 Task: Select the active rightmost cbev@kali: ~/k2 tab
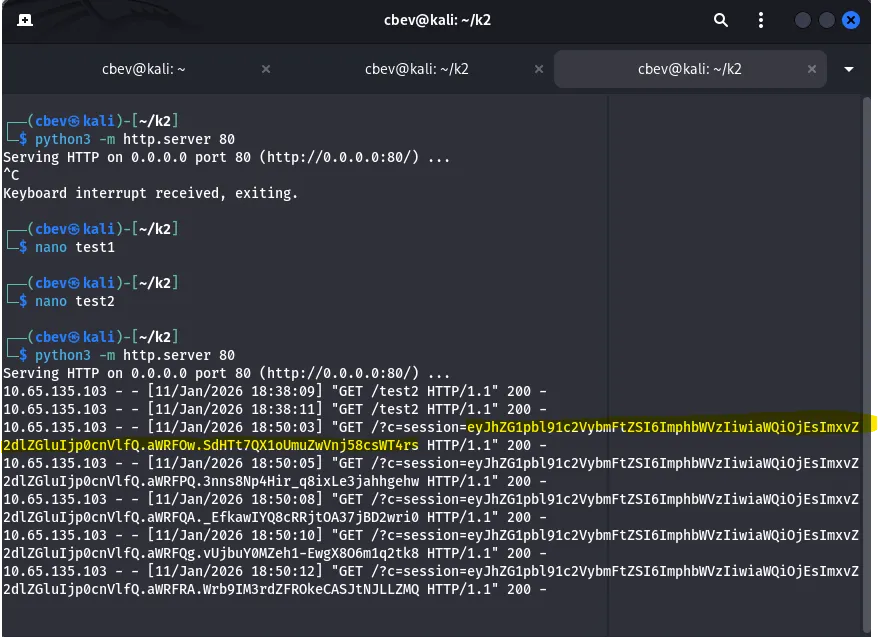(x=690, y=69)
